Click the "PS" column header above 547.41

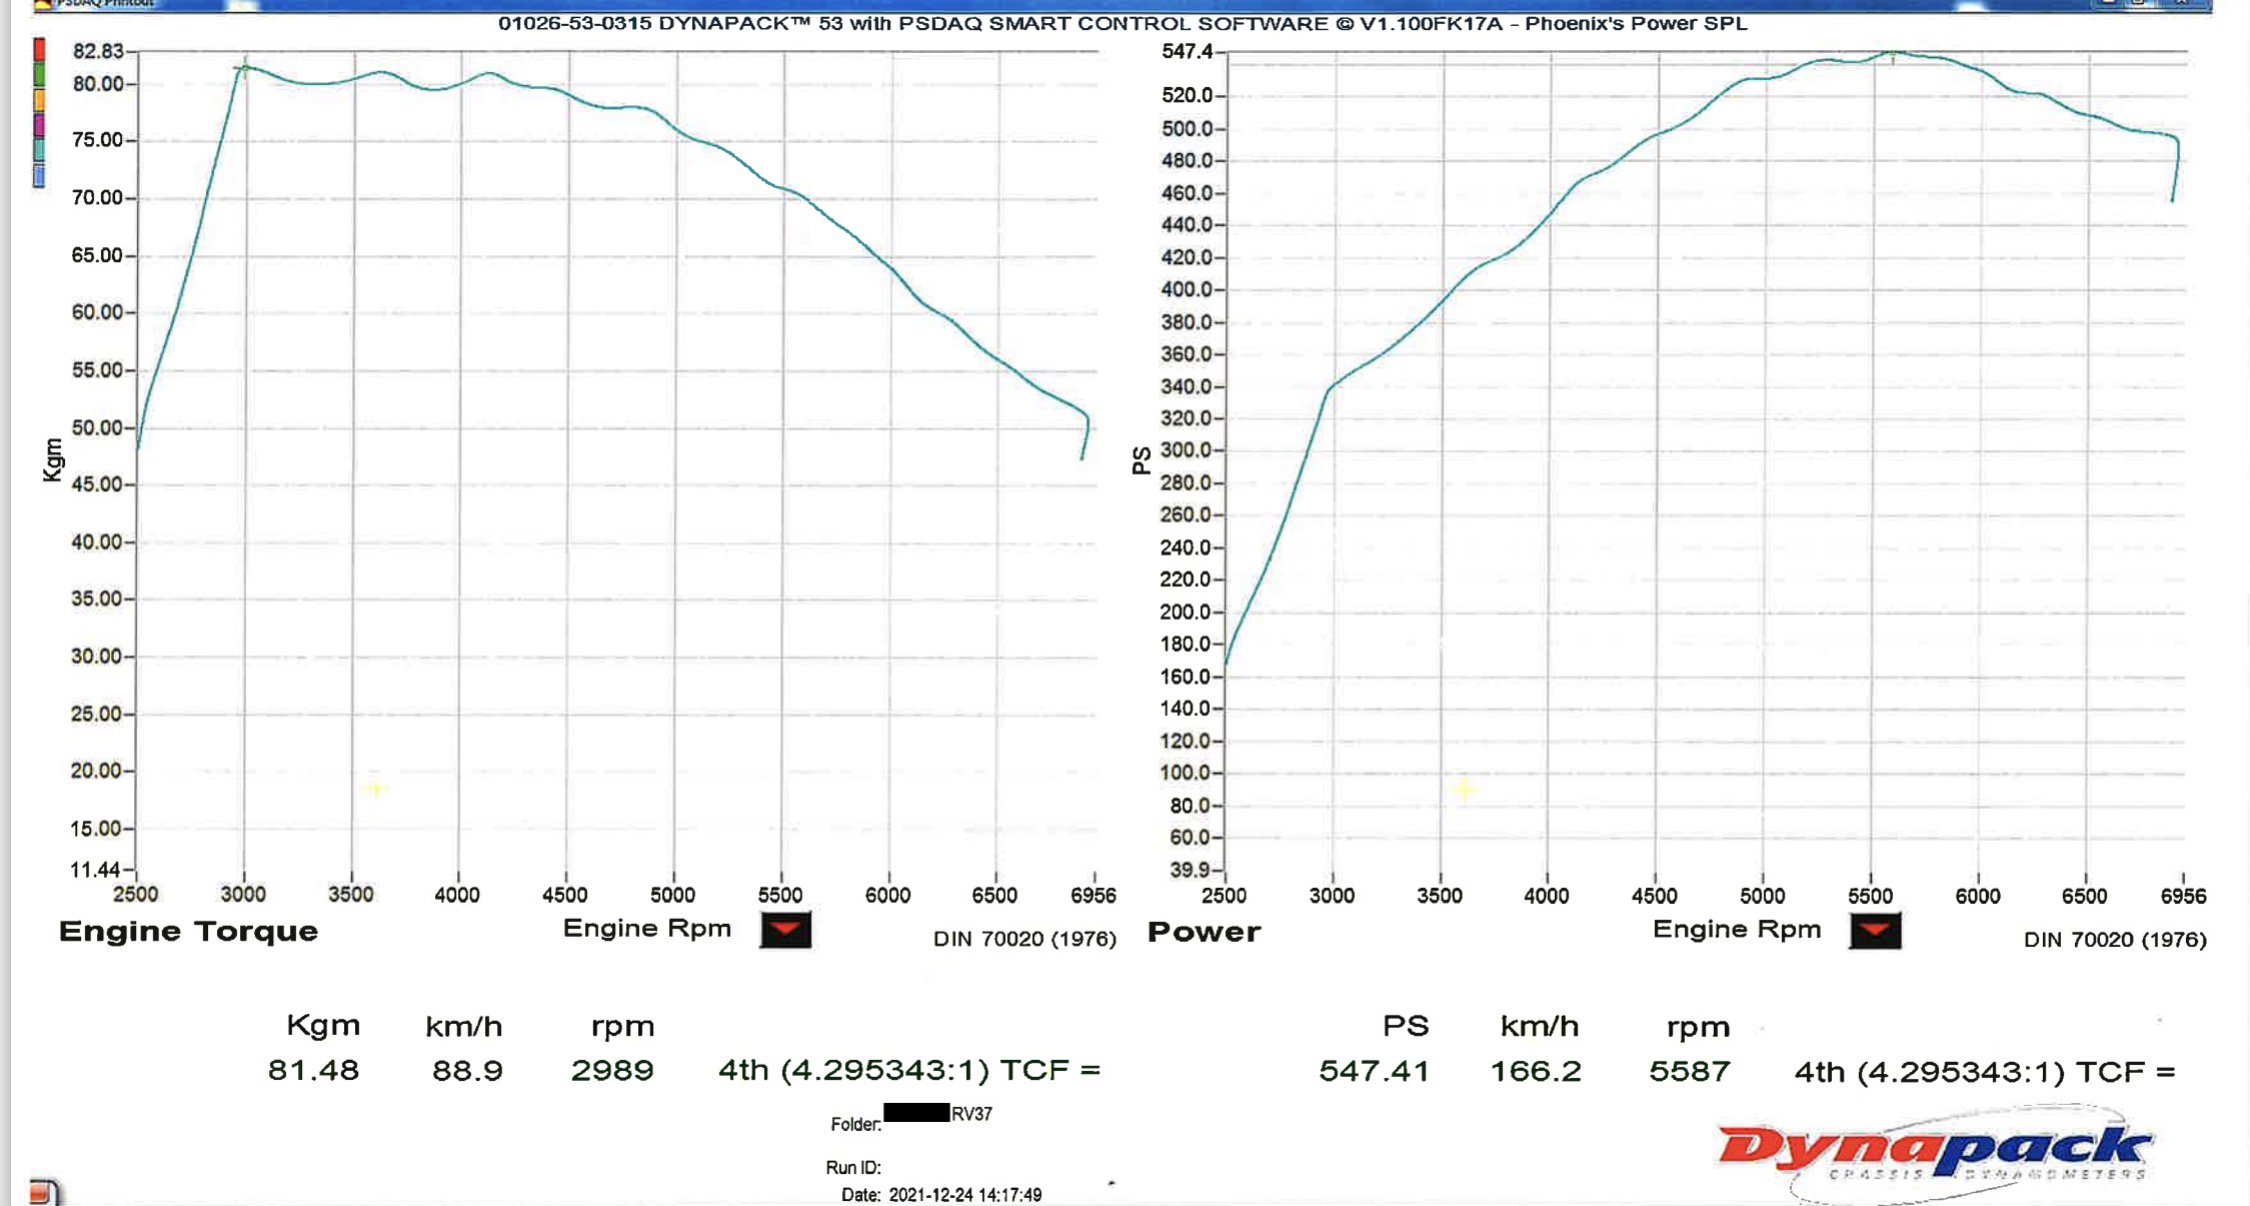[x=1406, y=1026]
